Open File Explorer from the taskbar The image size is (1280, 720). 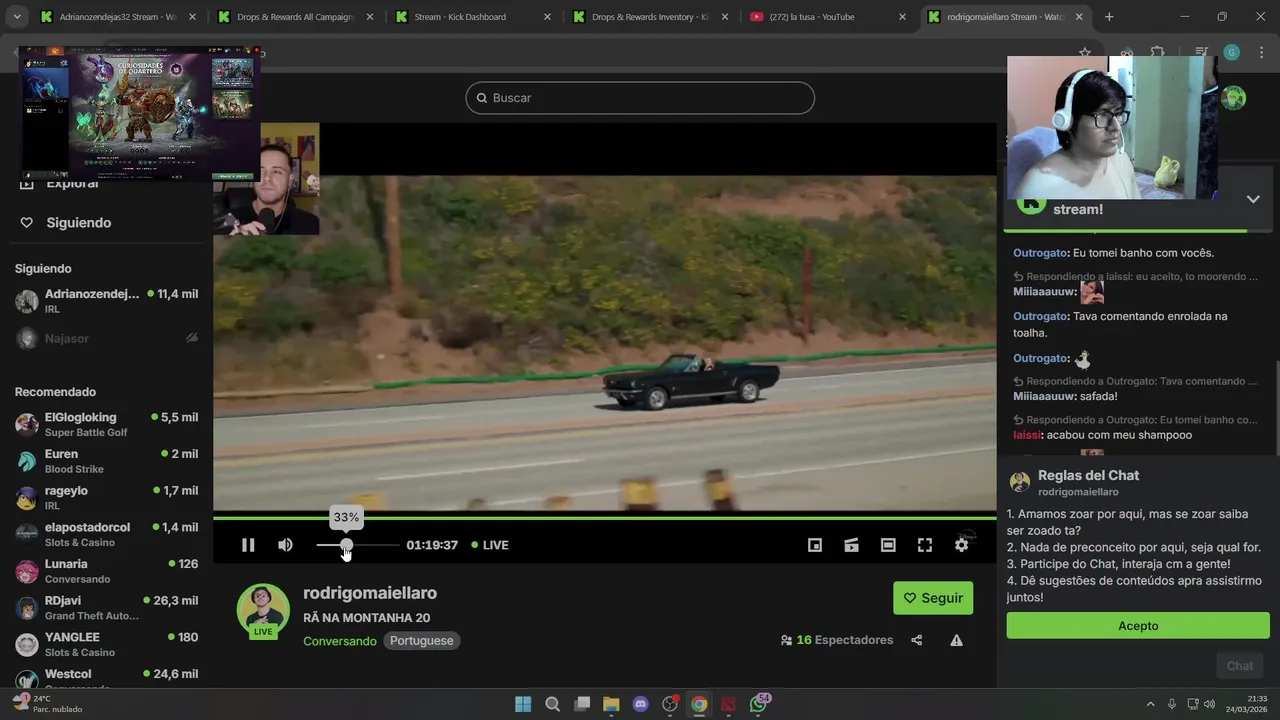[x=611, y=704]
